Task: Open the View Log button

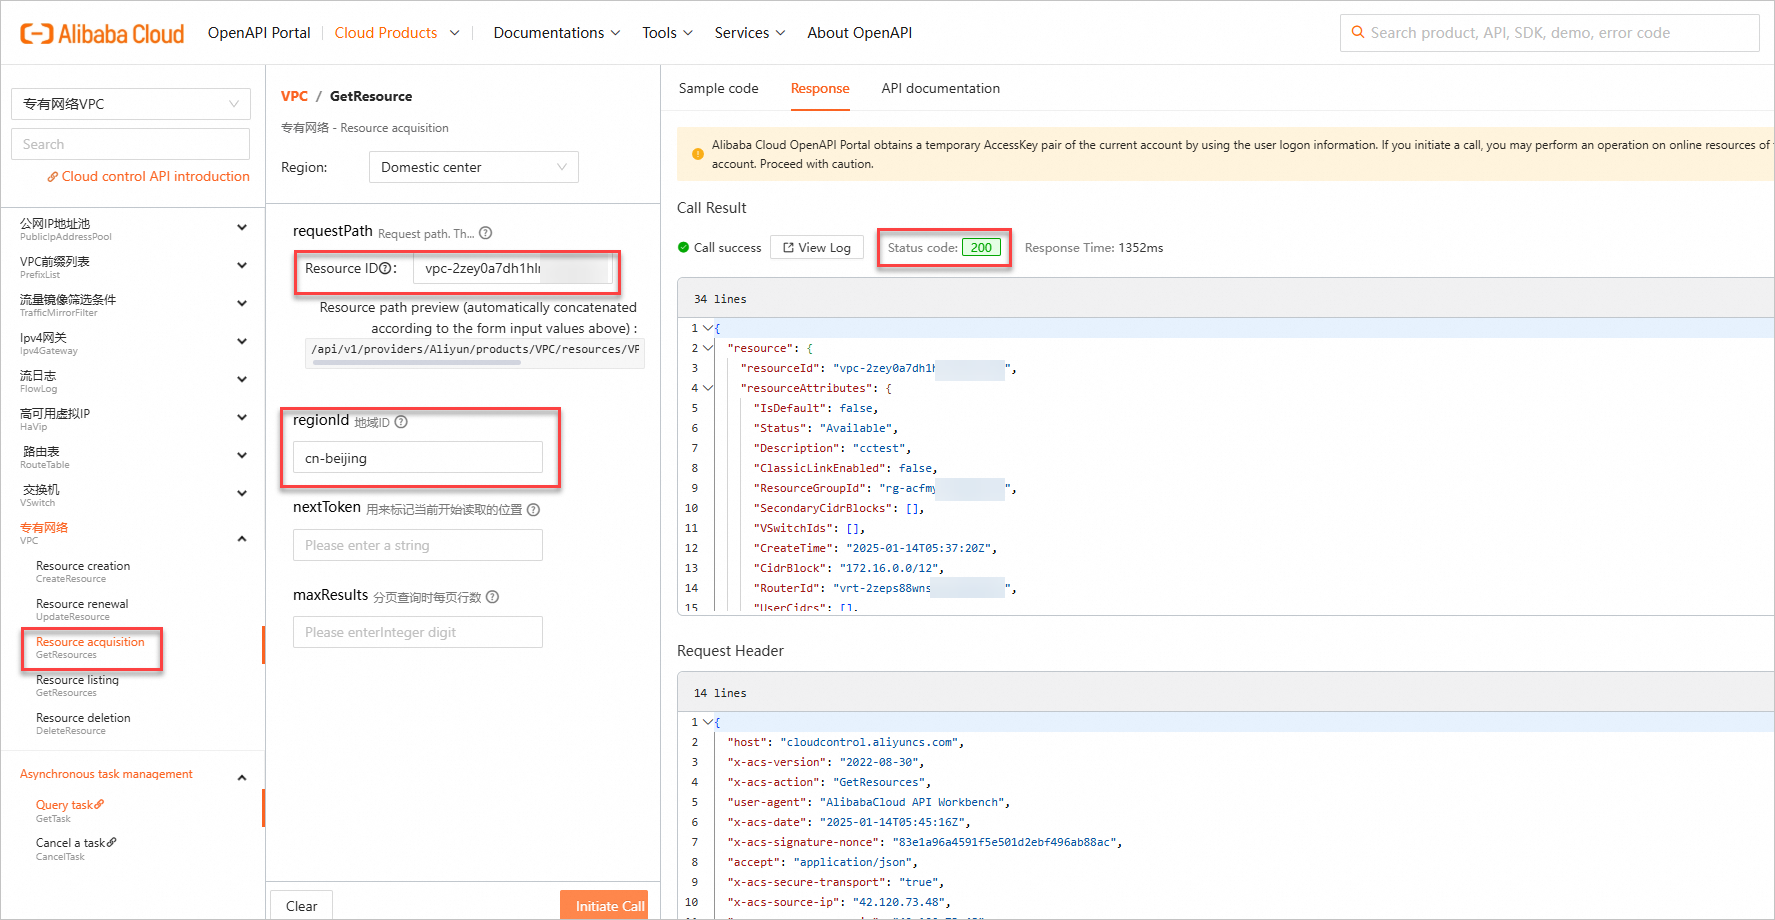Action: click(817, 248)
